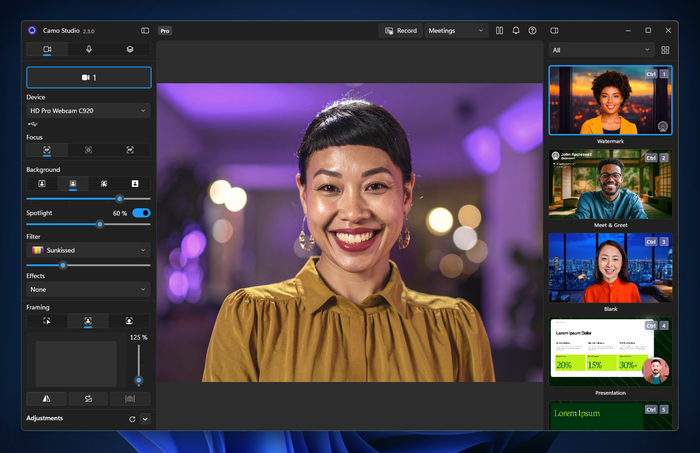Expand the Adjustments section chevron
This screenshot has width=700, height=453.
pos(145,419)
